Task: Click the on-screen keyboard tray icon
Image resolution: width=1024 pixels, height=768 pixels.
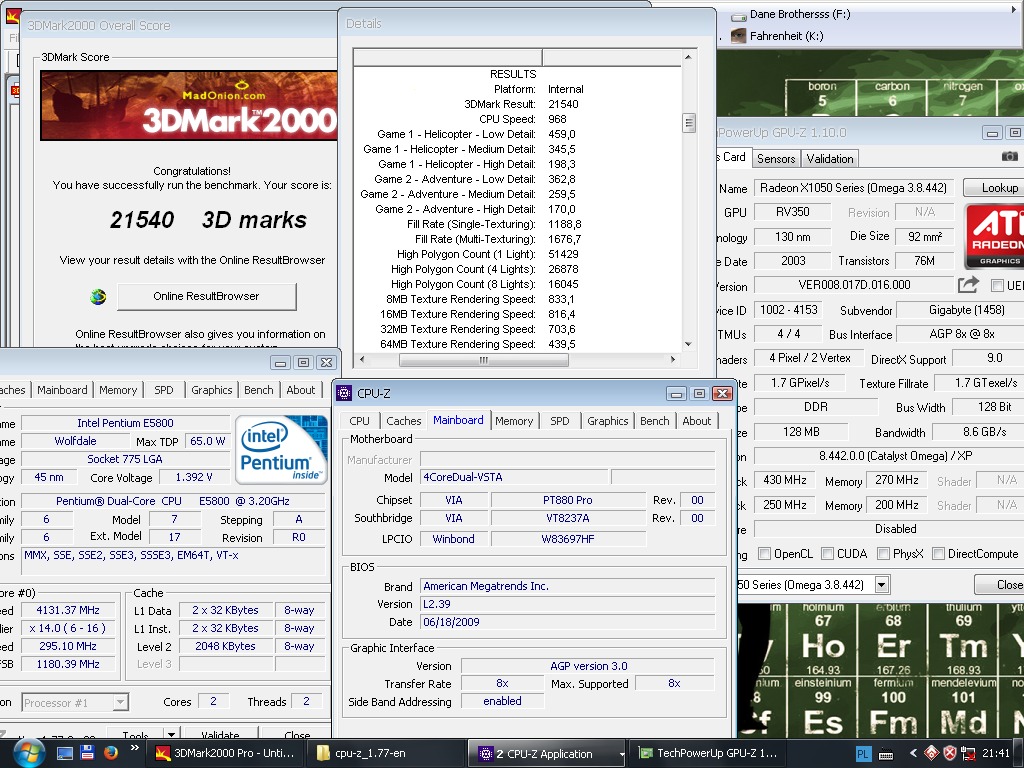Action: (886, 754)
